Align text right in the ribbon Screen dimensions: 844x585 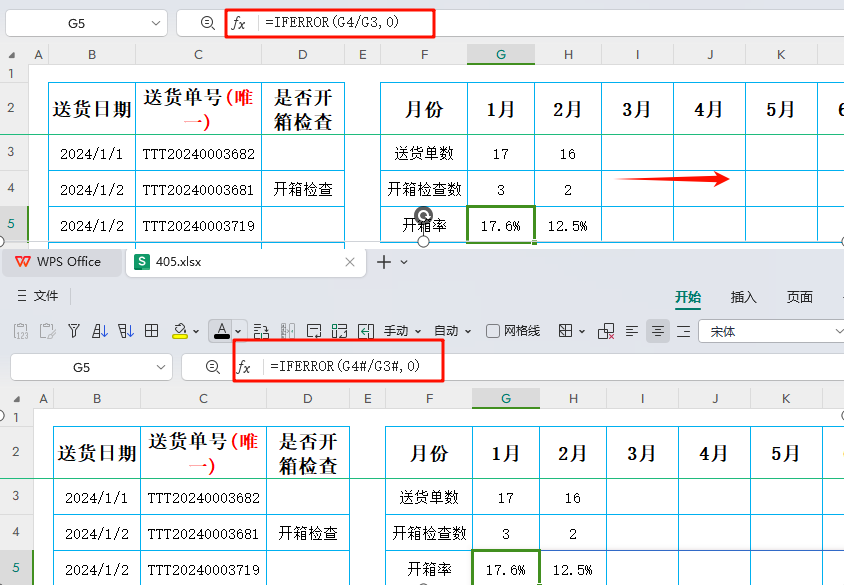pyautogui.click(x=684, y=331)
